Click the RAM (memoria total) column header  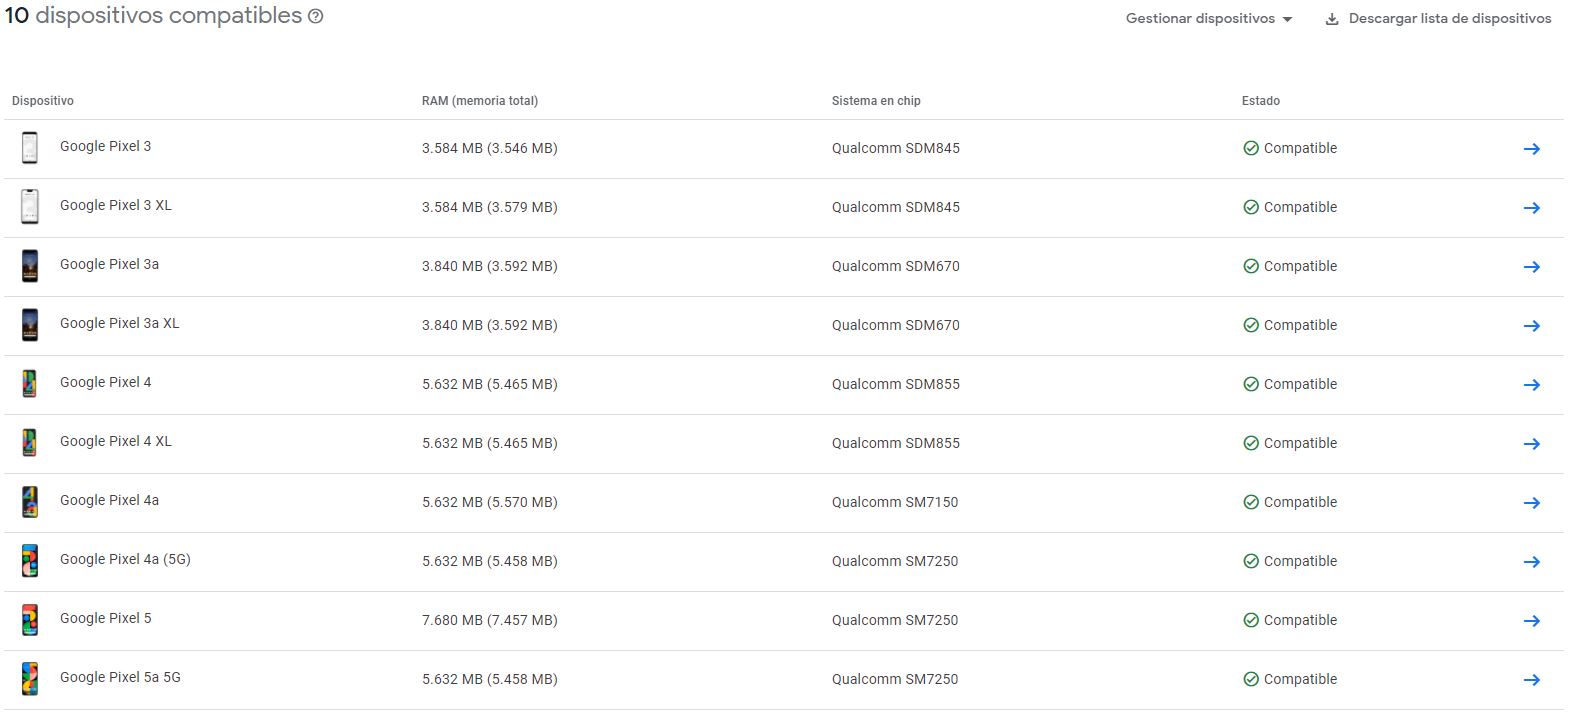point(480,101)
